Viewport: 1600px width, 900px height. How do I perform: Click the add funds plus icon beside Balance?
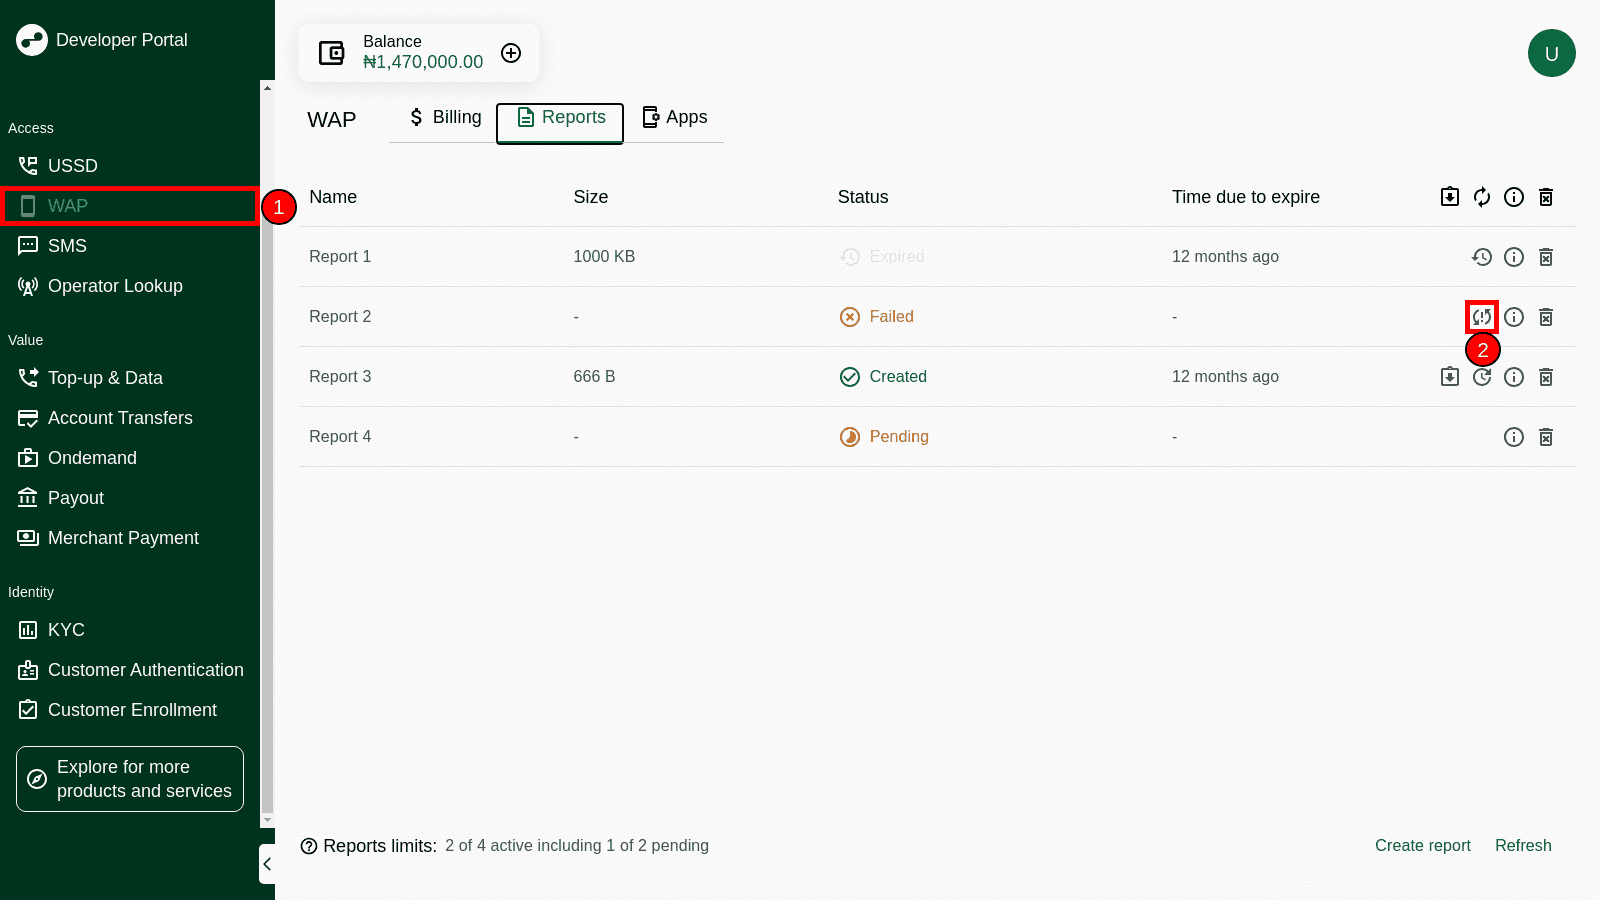point(511,53)
